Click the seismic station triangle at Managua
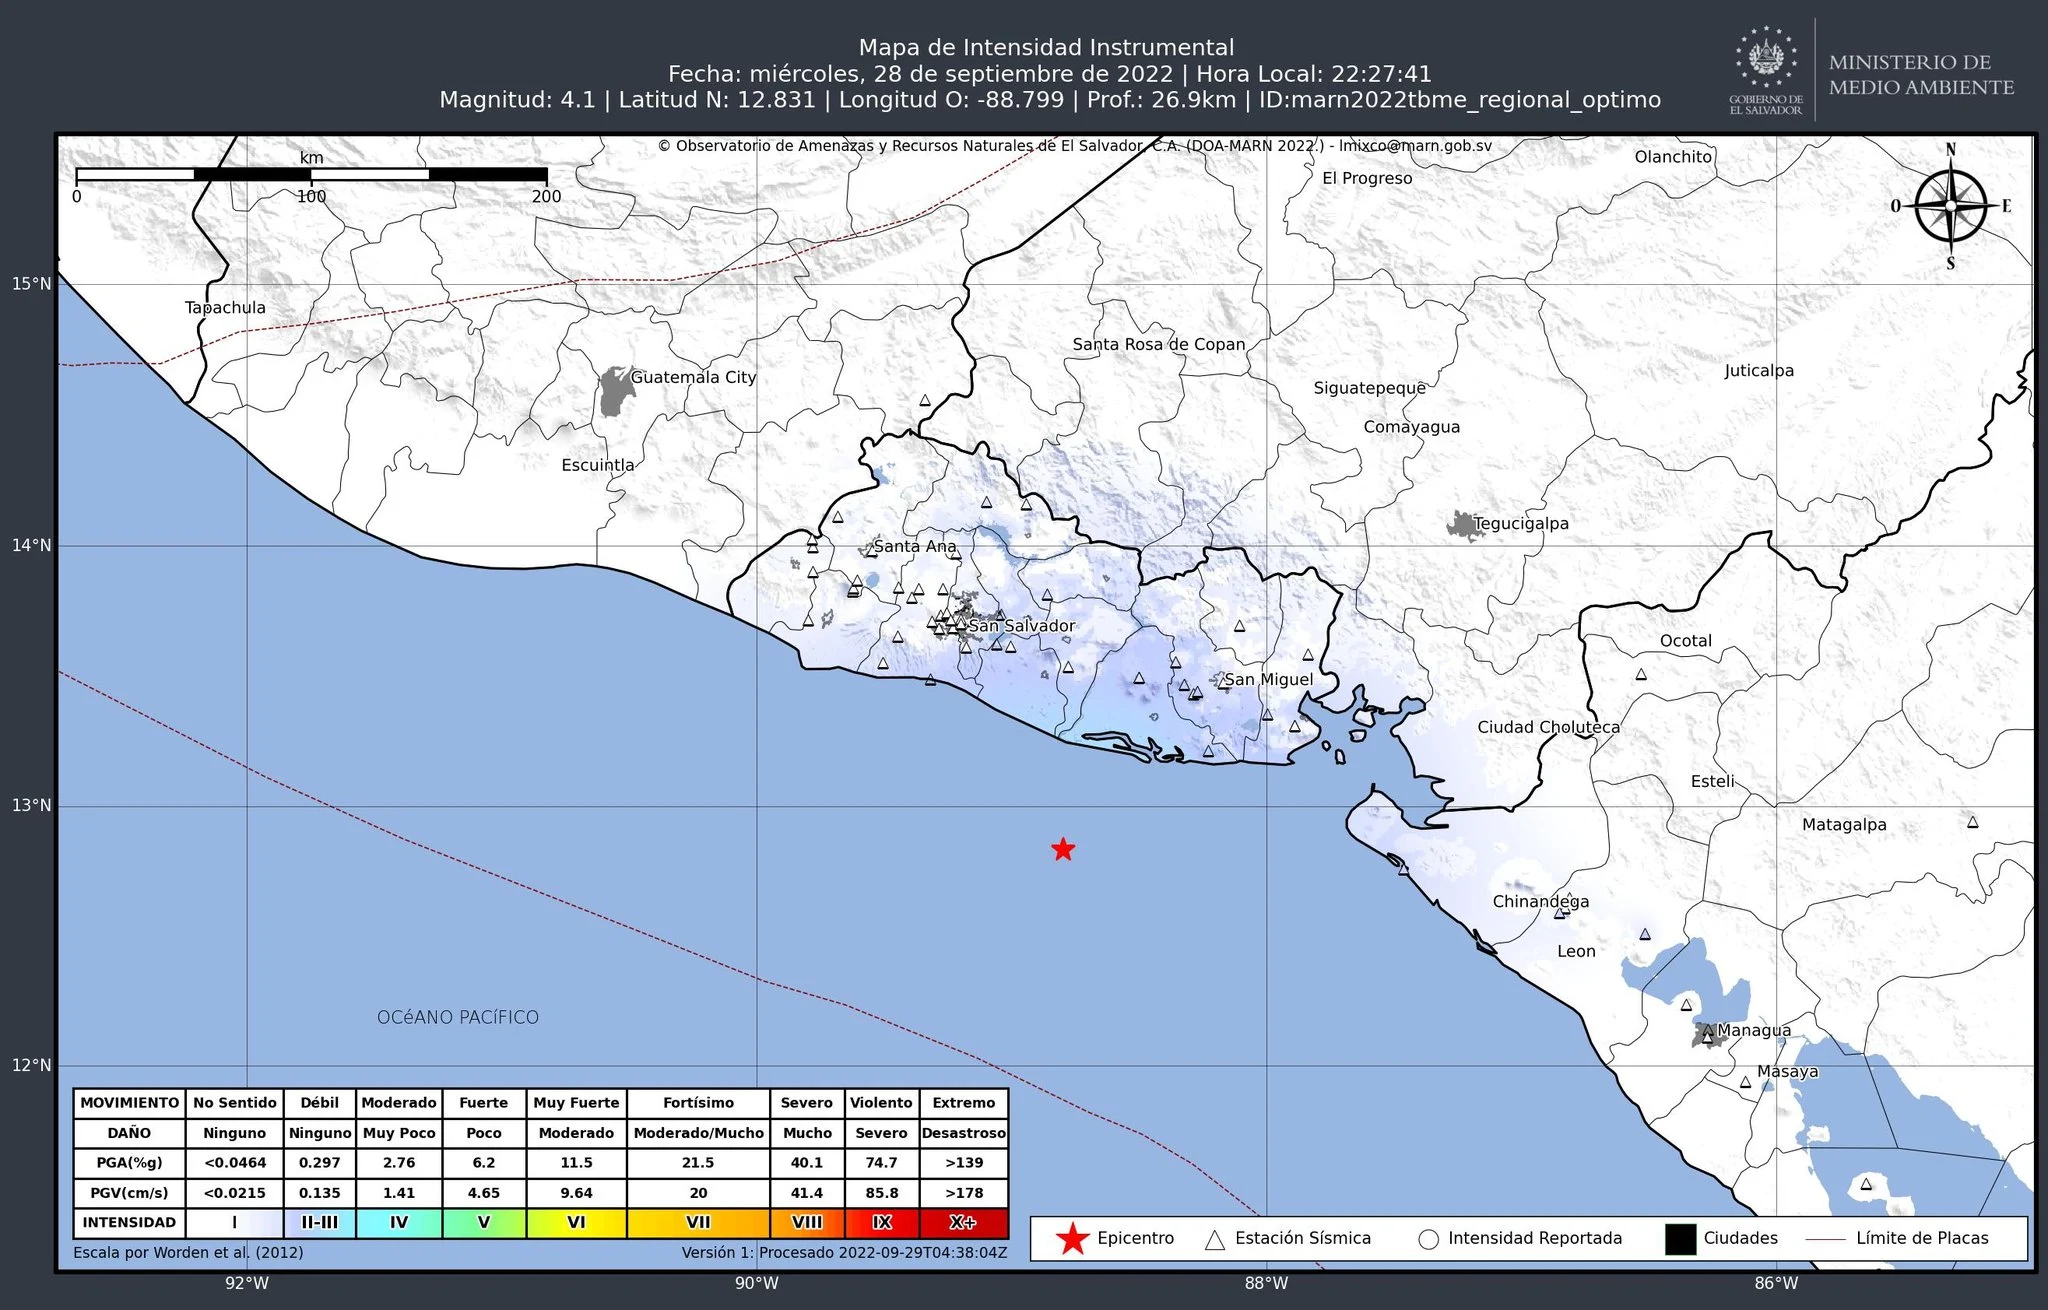 point(1708,1036)
